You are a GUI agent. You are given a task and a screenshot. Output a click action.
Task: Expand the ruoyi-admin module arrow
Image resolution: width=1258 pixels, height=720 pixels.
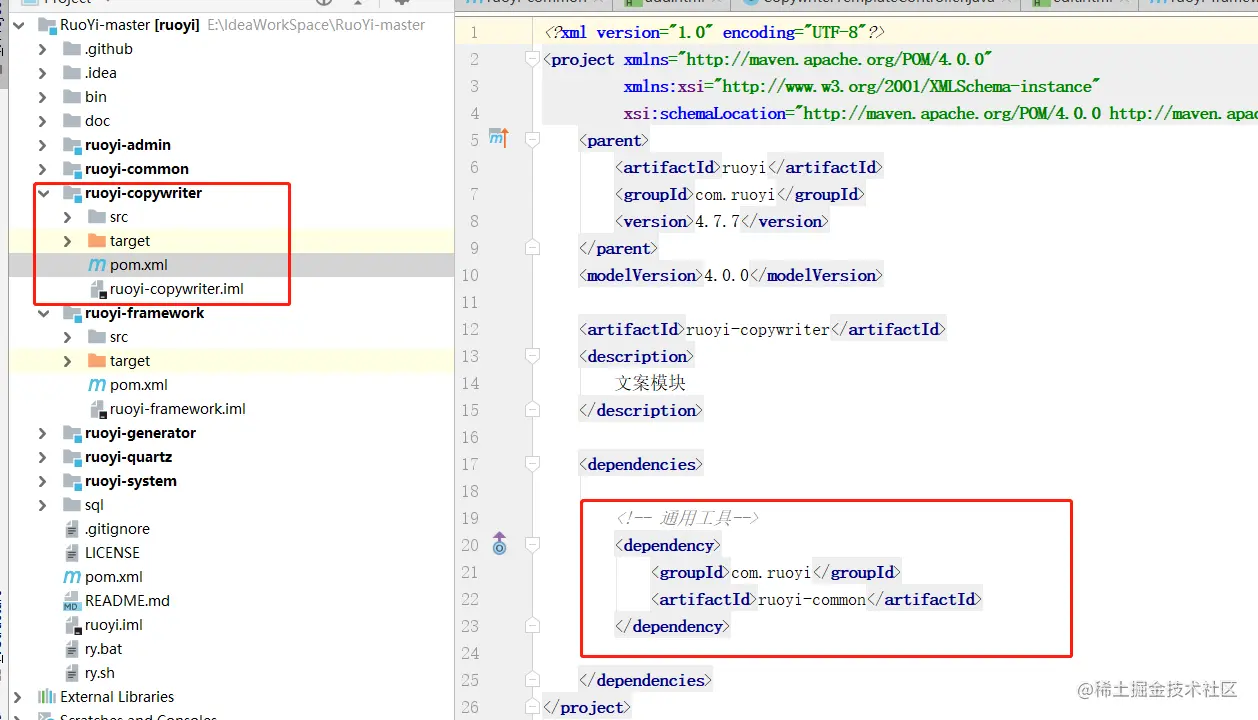coord(42,145)
